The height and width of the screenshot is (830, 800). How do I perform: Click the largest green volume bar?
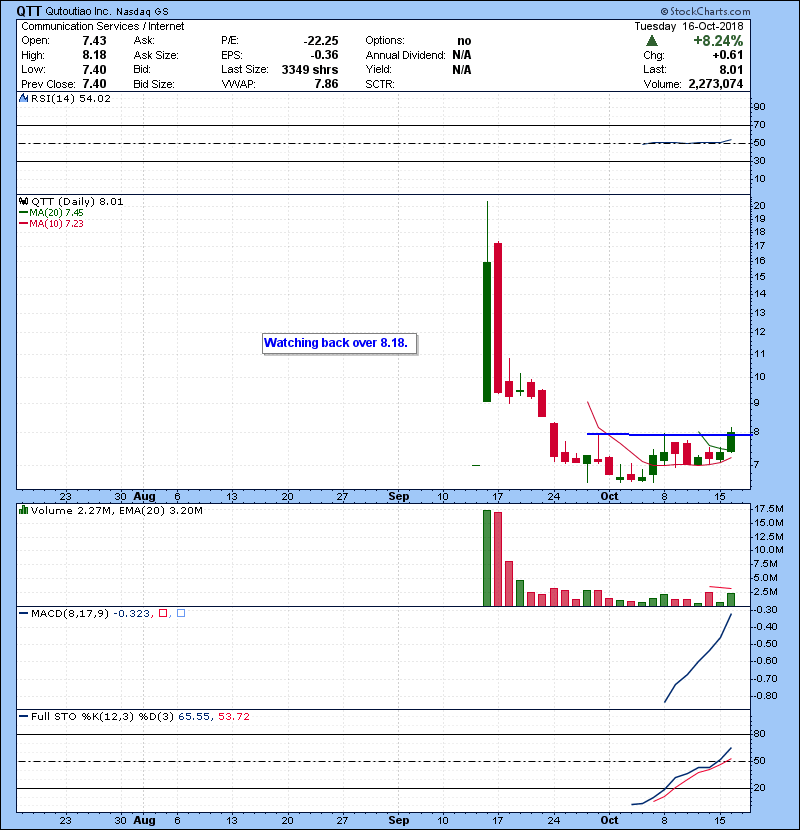click(487, 558)
